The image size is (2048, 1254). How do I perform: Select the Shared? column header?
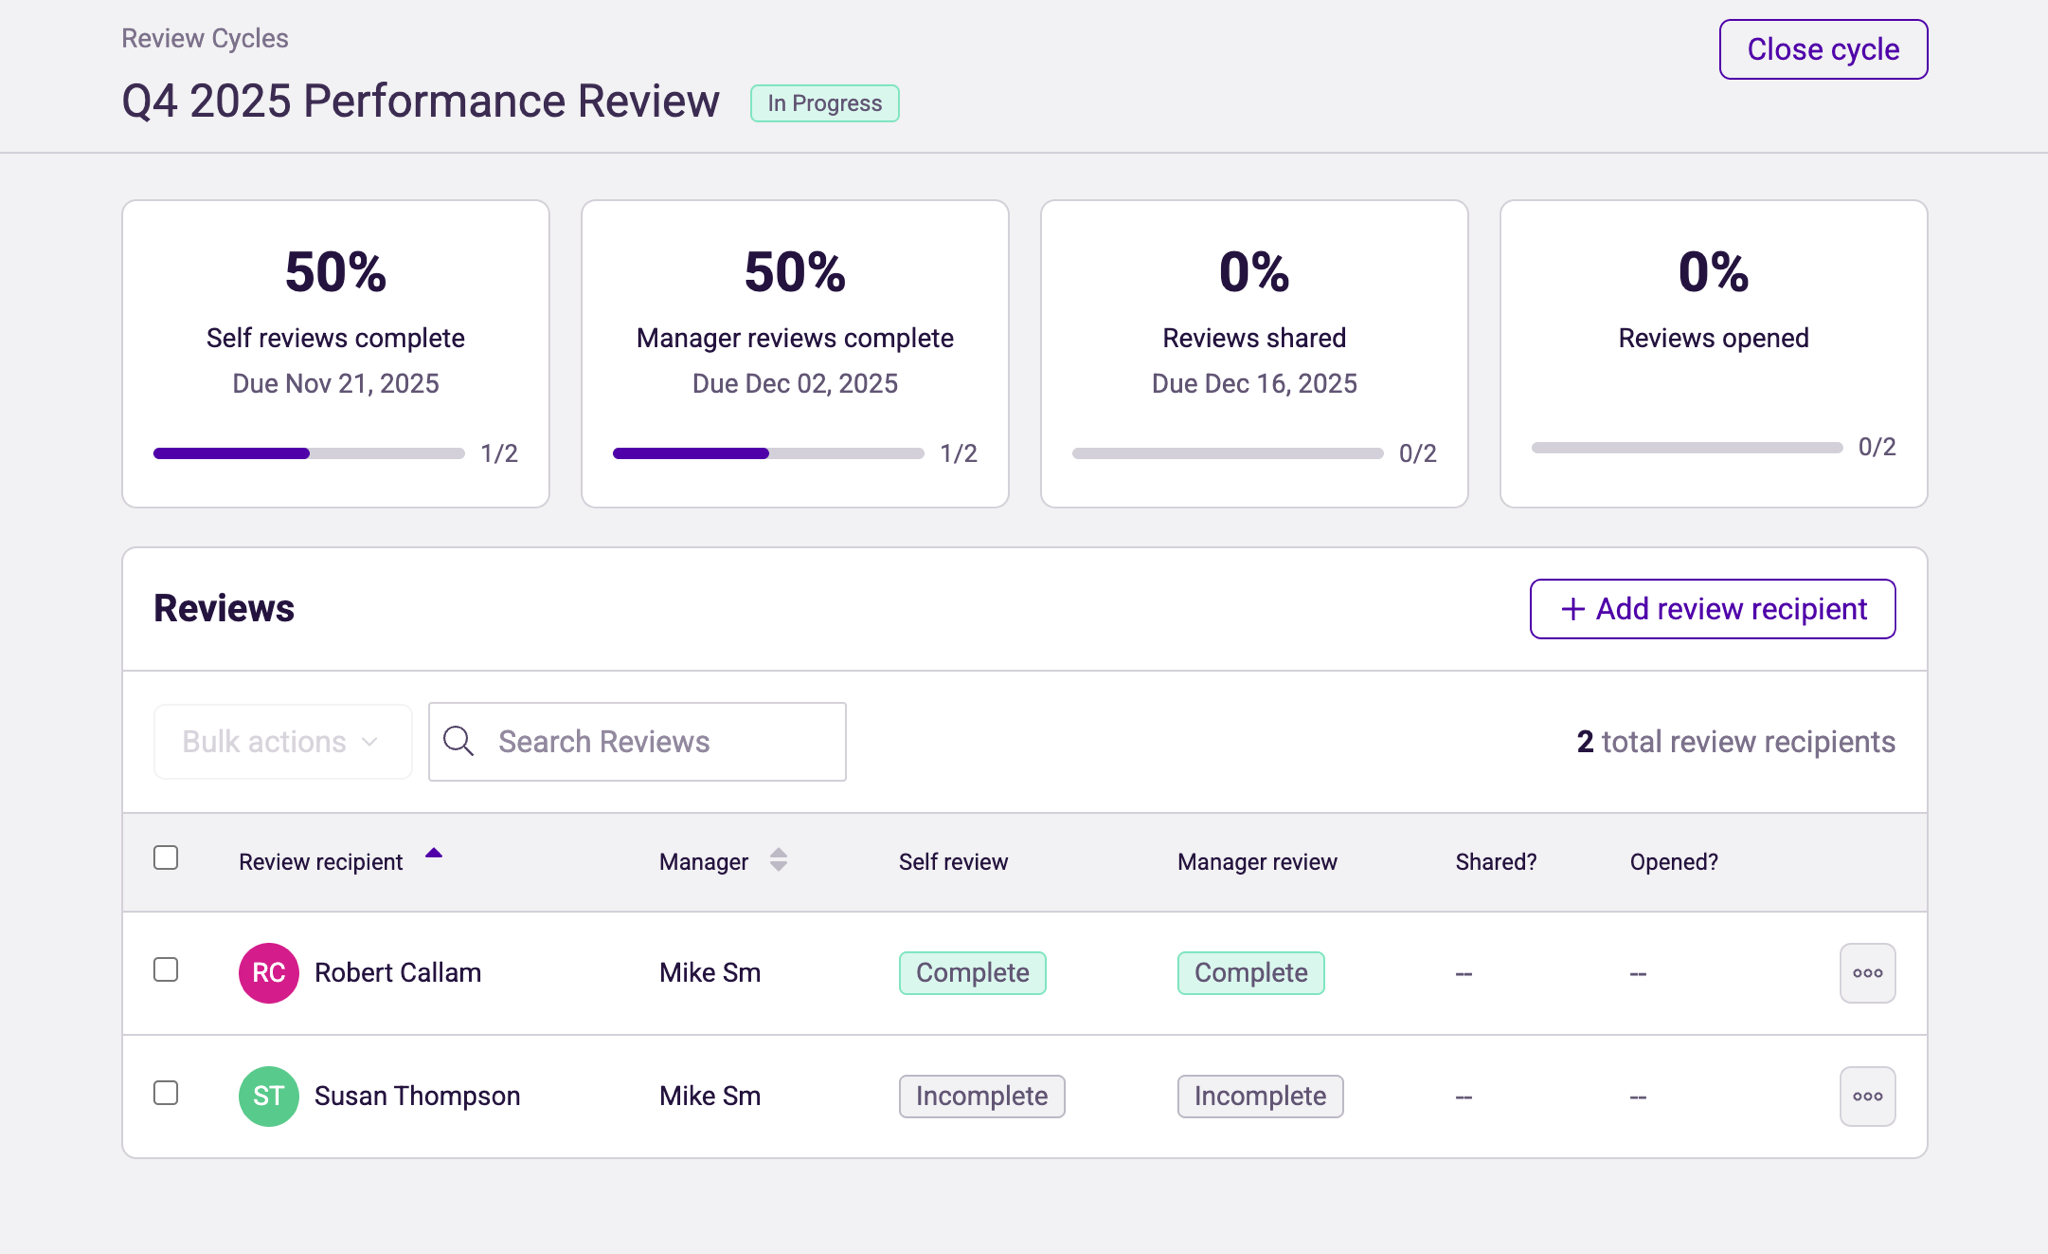pos(1496,861)
